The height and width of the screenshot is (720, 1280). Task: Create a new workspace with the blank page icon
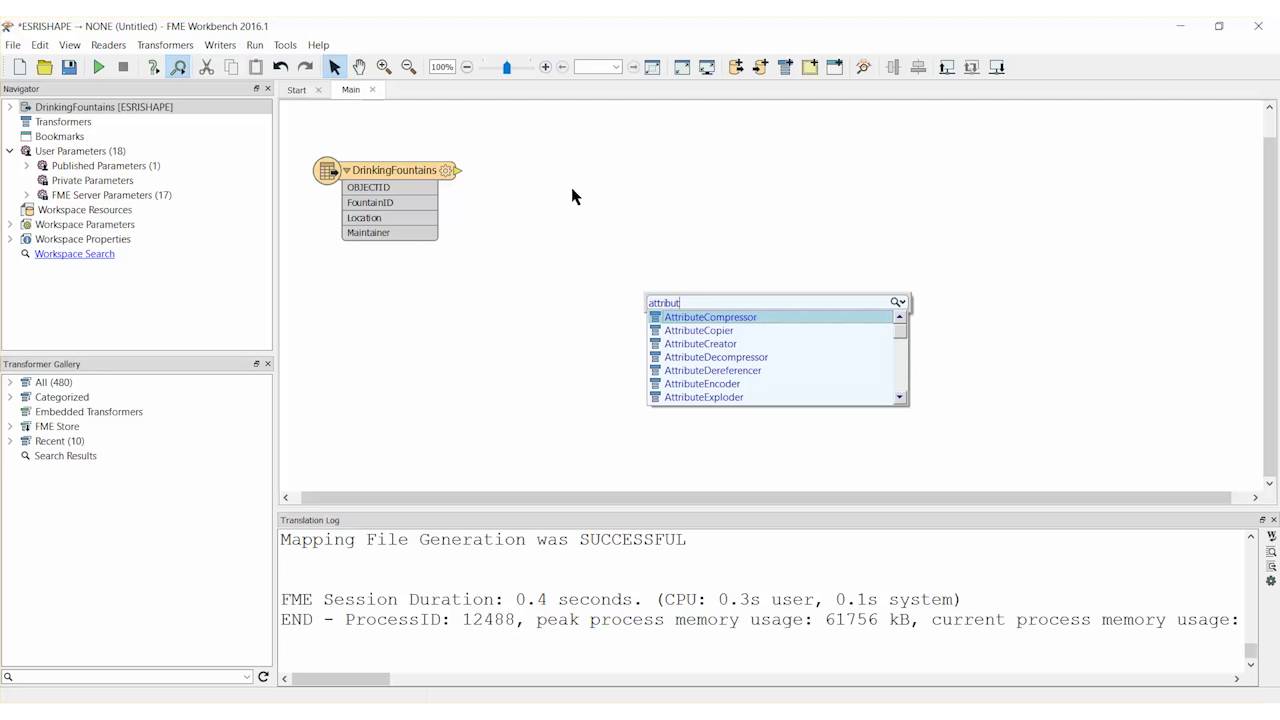(20, 67)
